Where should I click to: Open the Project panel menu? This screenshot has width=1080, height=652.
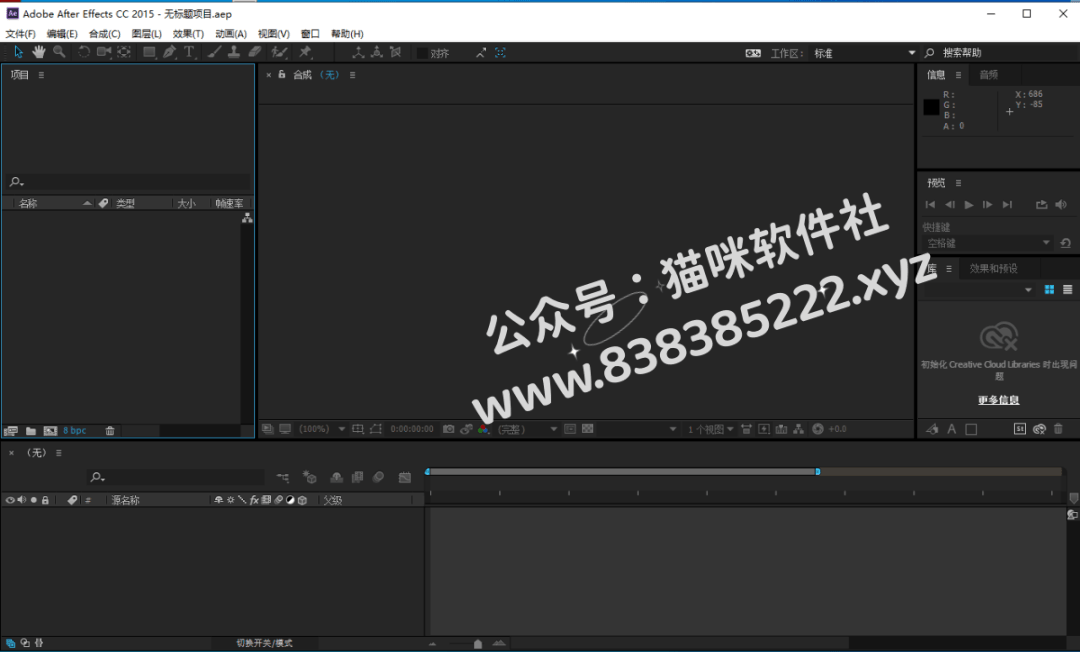(x=41, y=75)
